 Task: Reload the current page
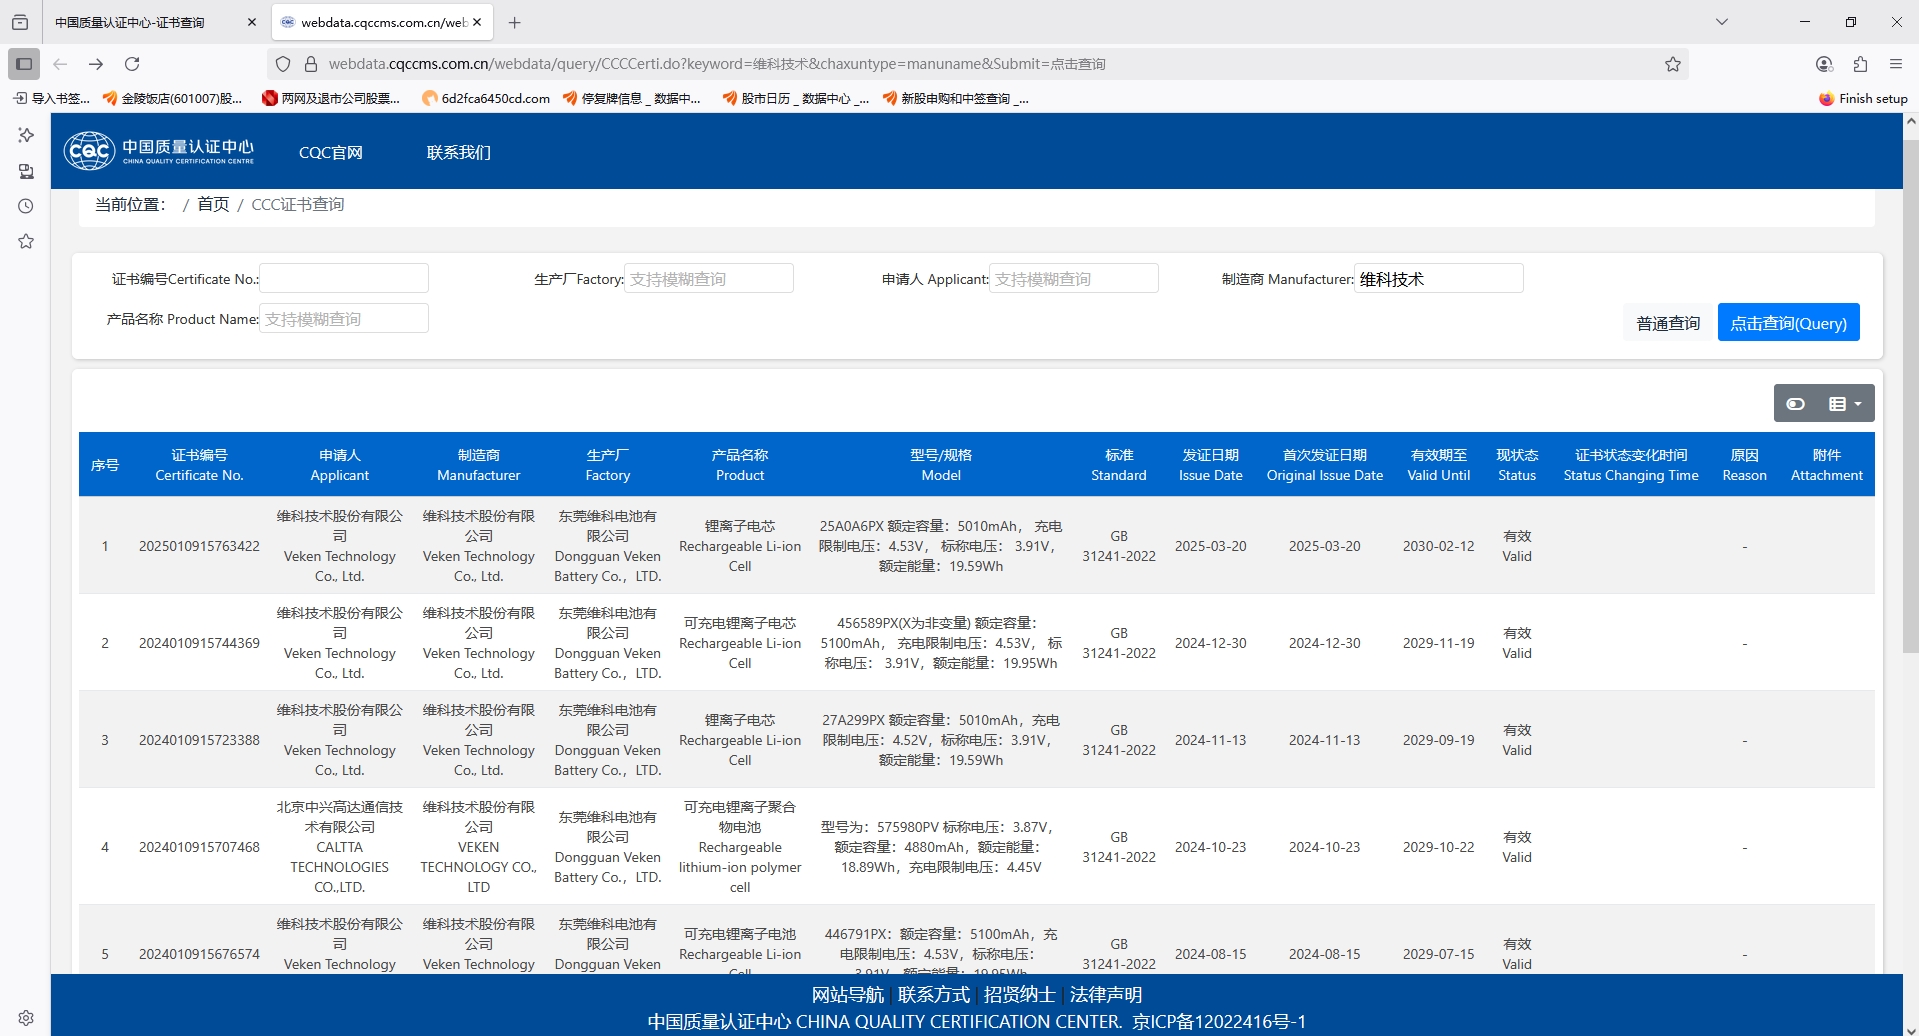click(x=132, y=64)
